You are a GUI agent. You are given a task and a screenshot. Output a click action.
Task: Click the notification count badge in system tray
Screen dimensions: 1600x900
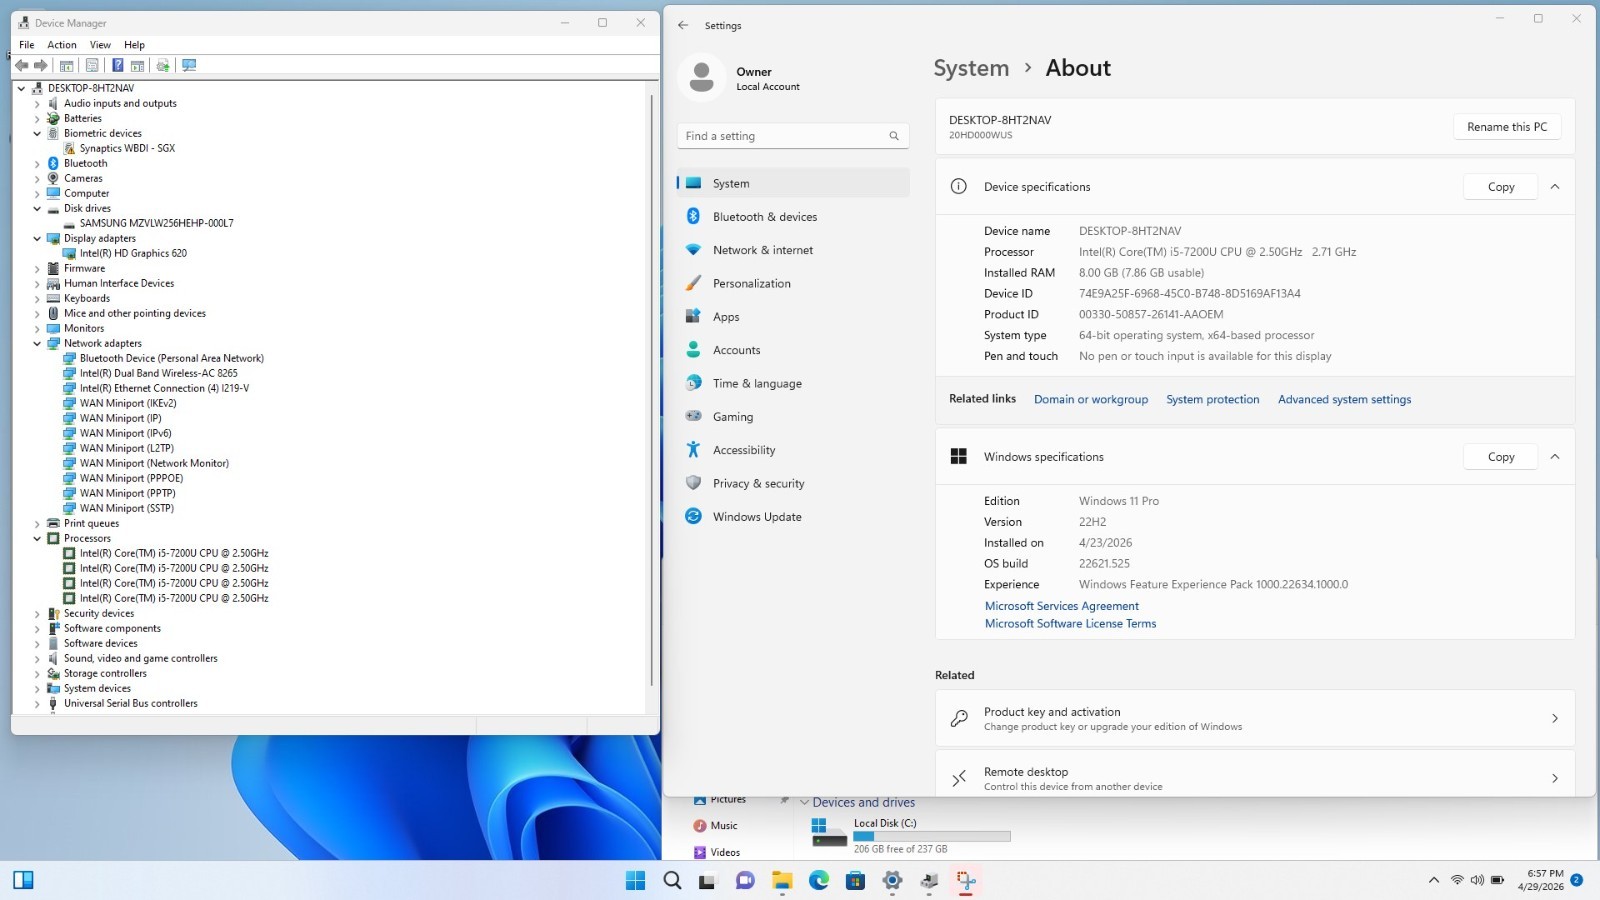1577,880
